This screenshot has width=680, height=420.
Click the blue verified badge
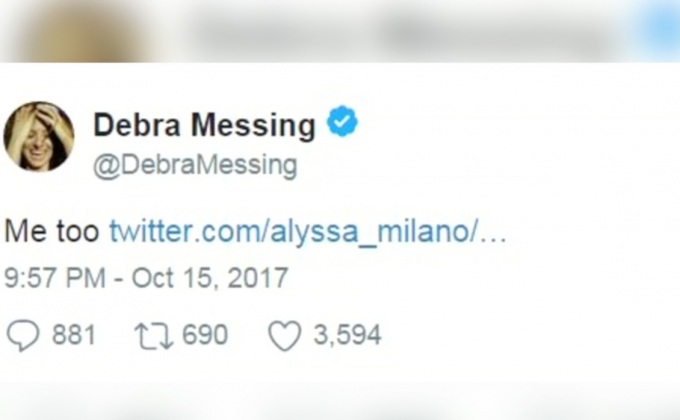click(342, 121)
